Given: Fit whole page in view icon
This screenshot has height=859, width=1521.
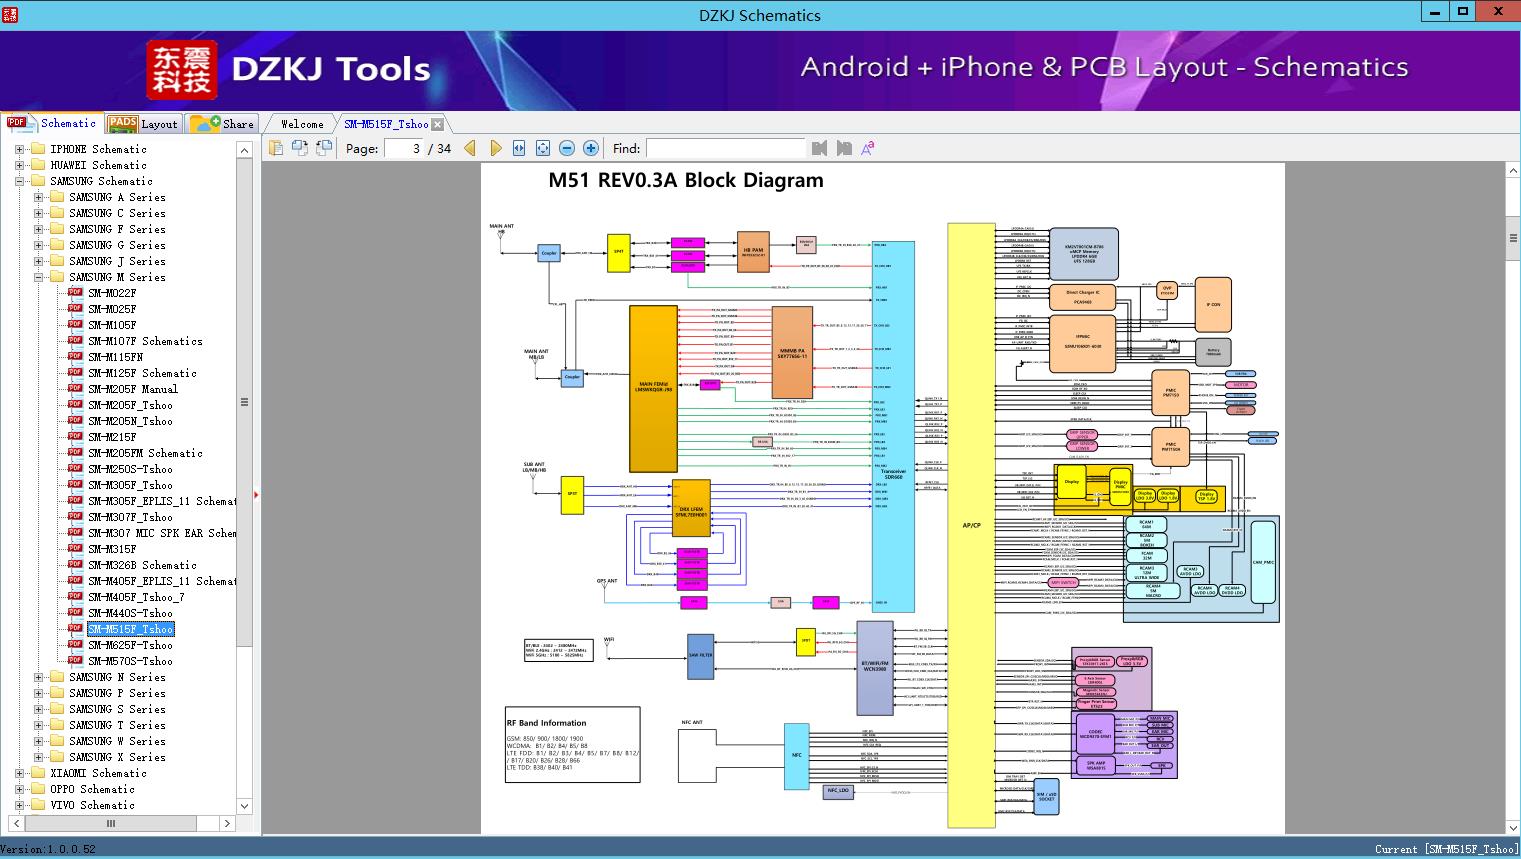Looking at the screenshot, I should [x=543, y=148].
